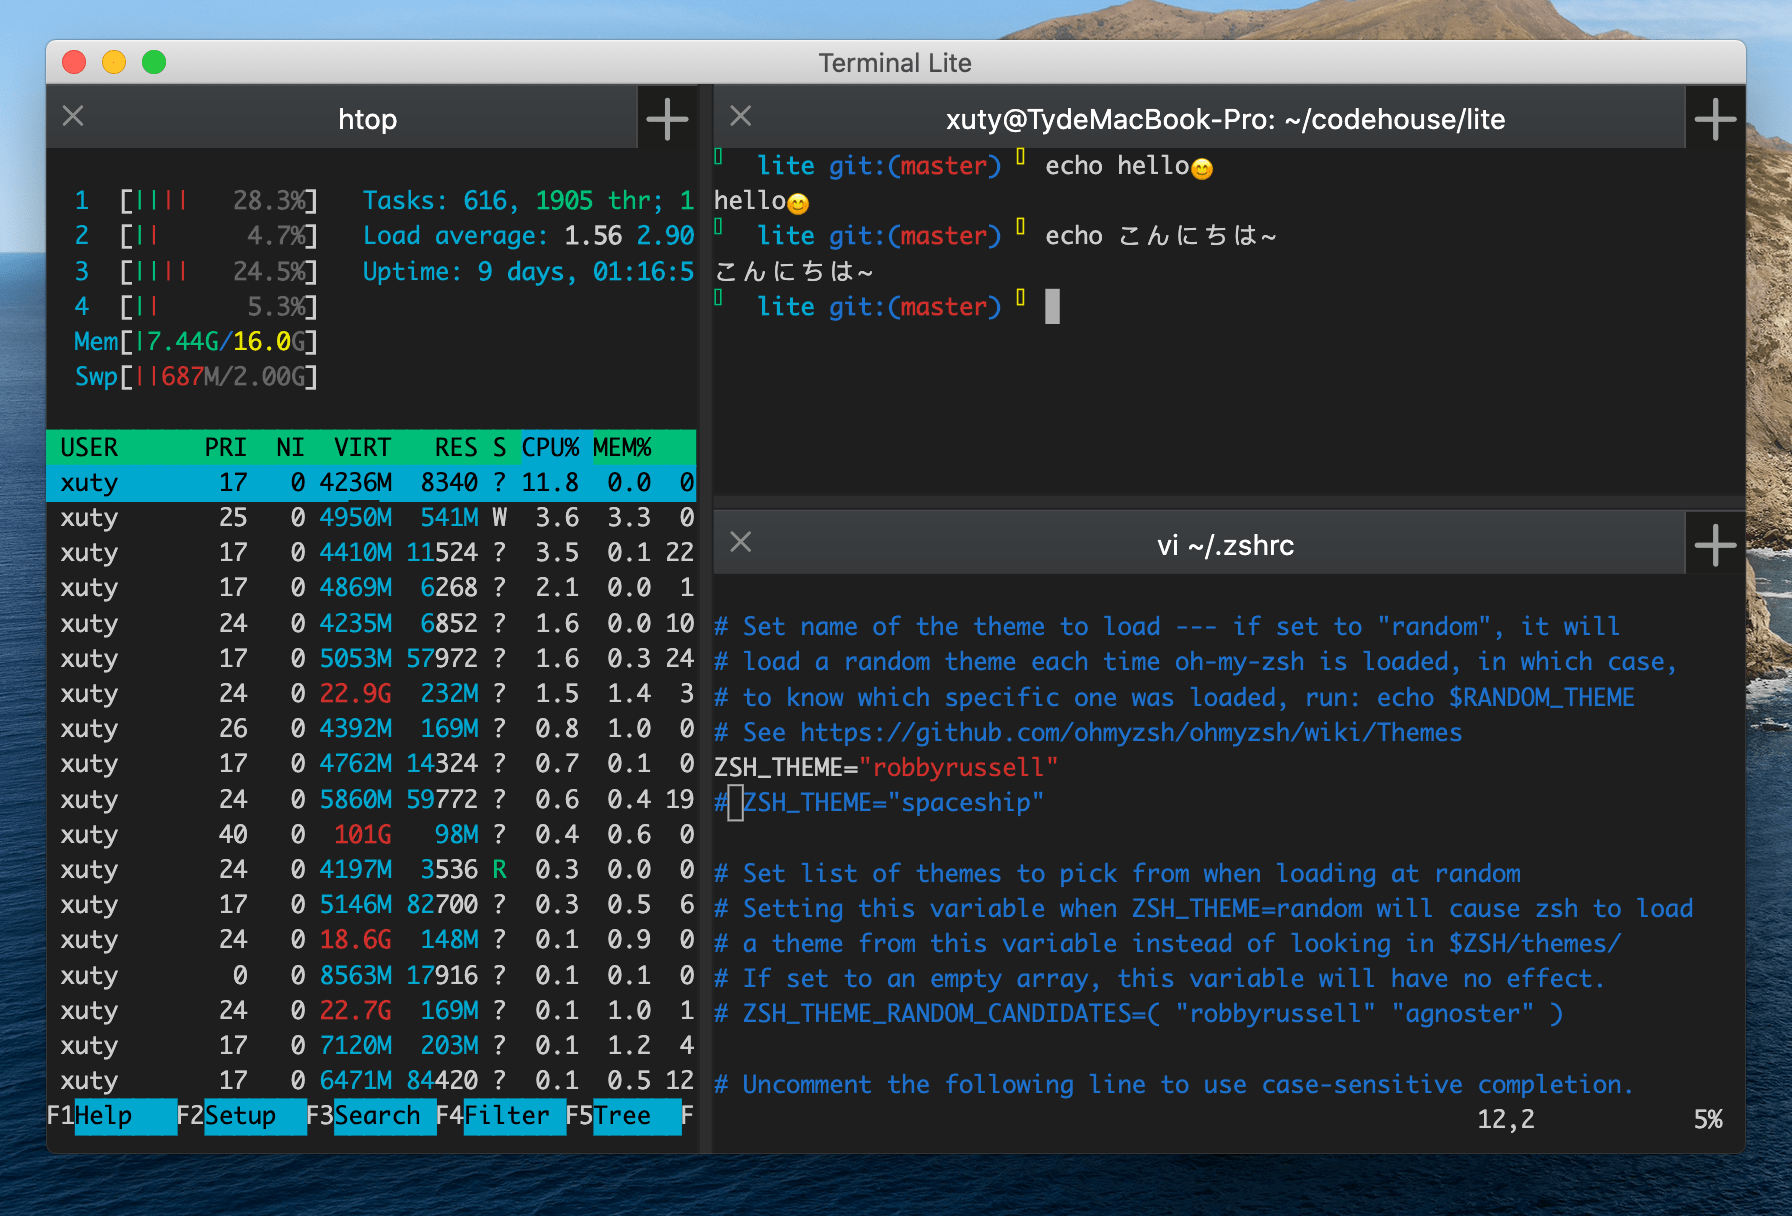The height and width of the screenshot is (1216, 1792).
Task: Select the xuty@TydeMacBook-Pro shell tab
Action: click(1225, 119)
